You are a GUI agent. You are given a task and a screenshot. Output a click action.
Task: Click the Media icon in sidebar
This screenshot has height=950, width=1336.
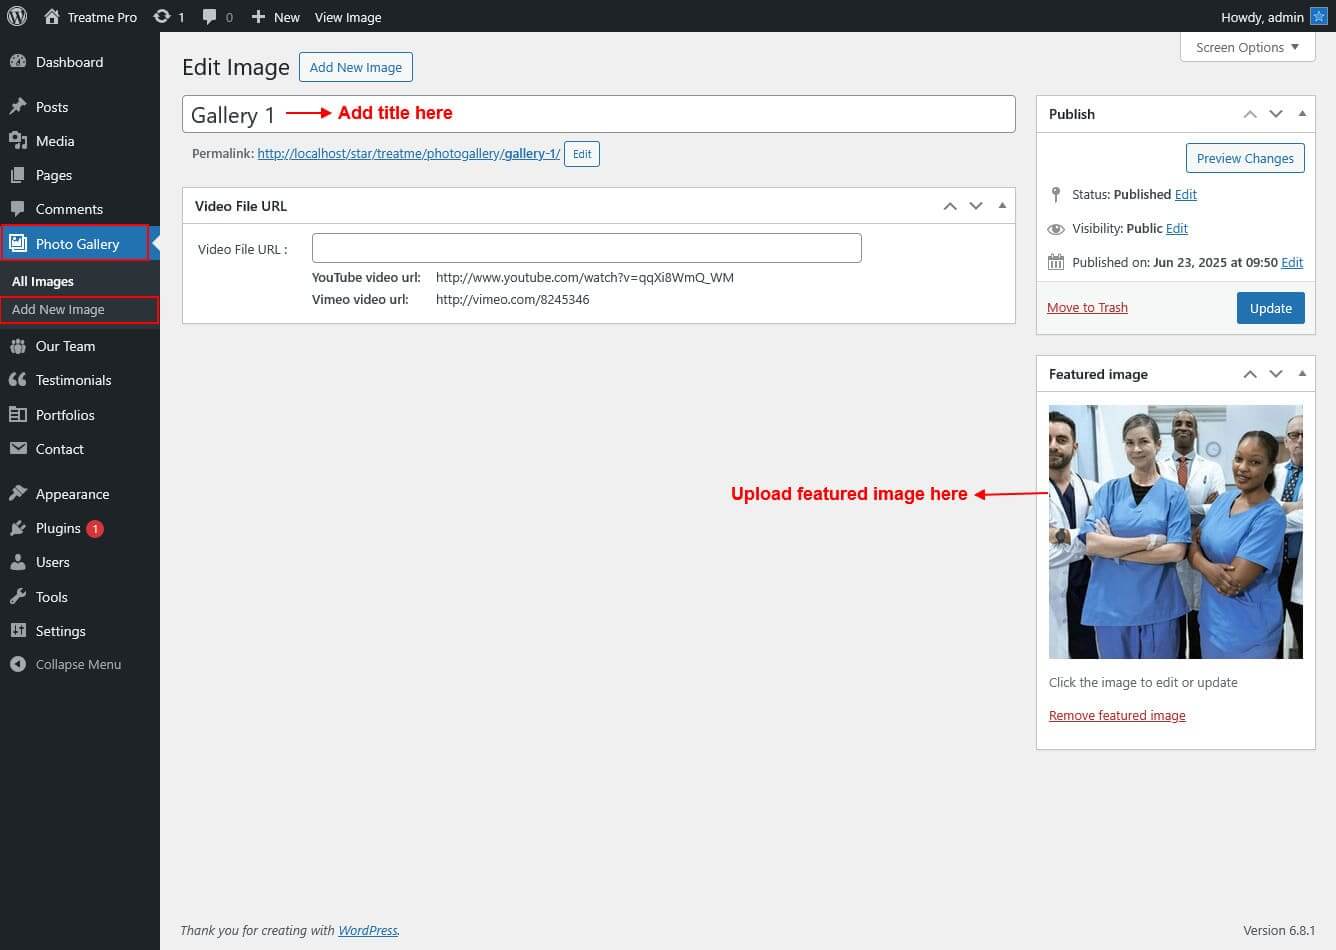[x=18, y=141]
